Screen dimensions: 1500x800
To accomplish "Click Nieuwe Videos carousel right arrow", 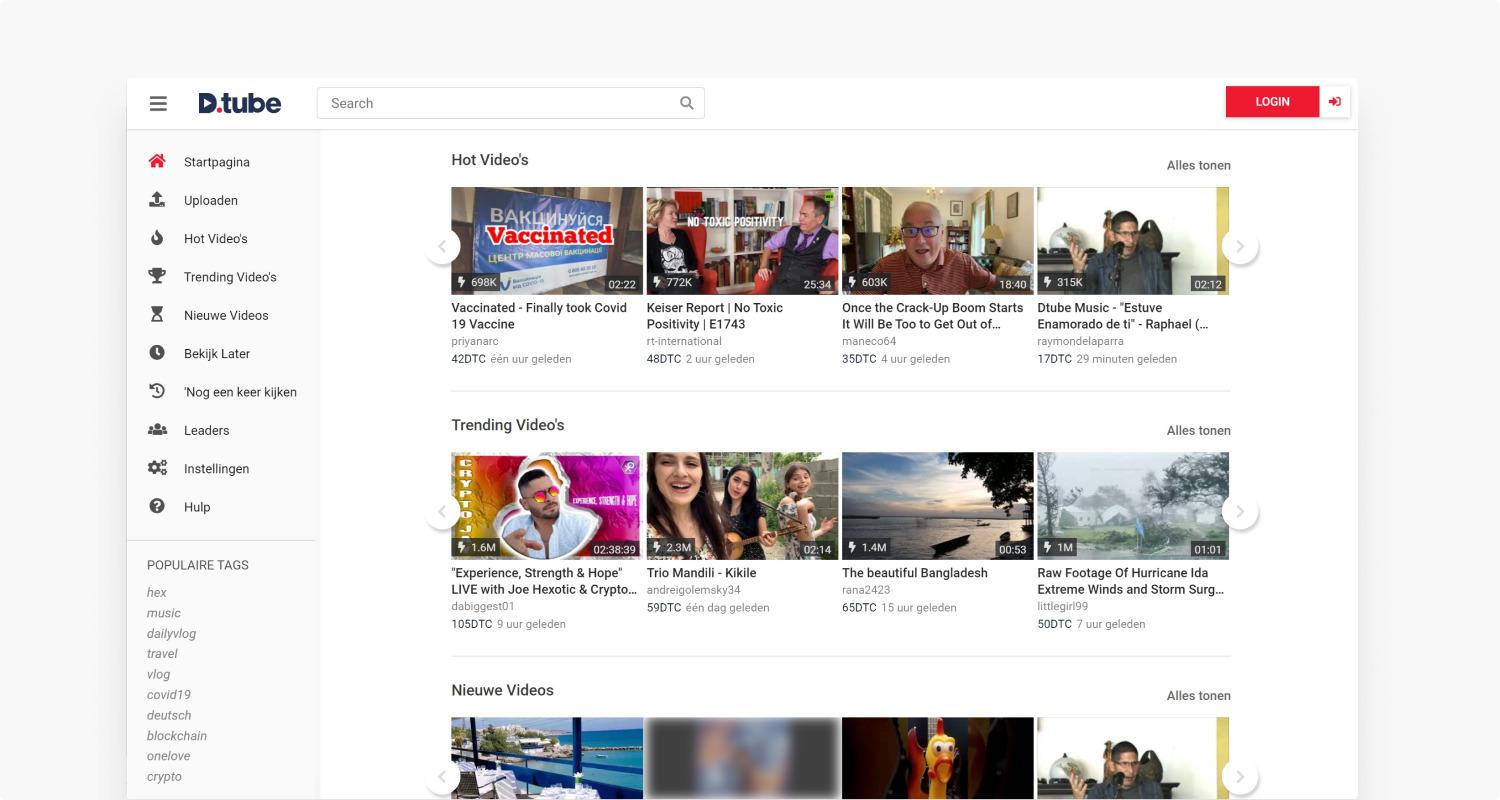I will click(x=1240, y=776).
